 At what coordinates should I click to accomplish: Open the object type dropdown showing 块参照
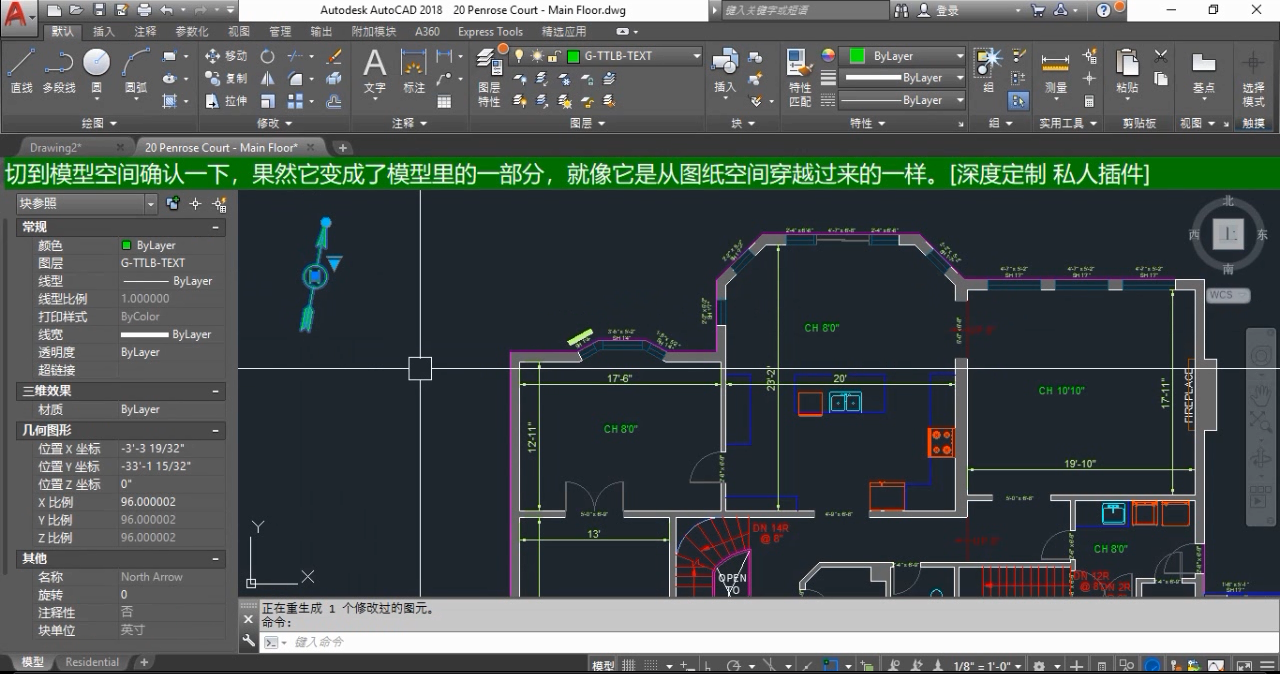point(87,204)
